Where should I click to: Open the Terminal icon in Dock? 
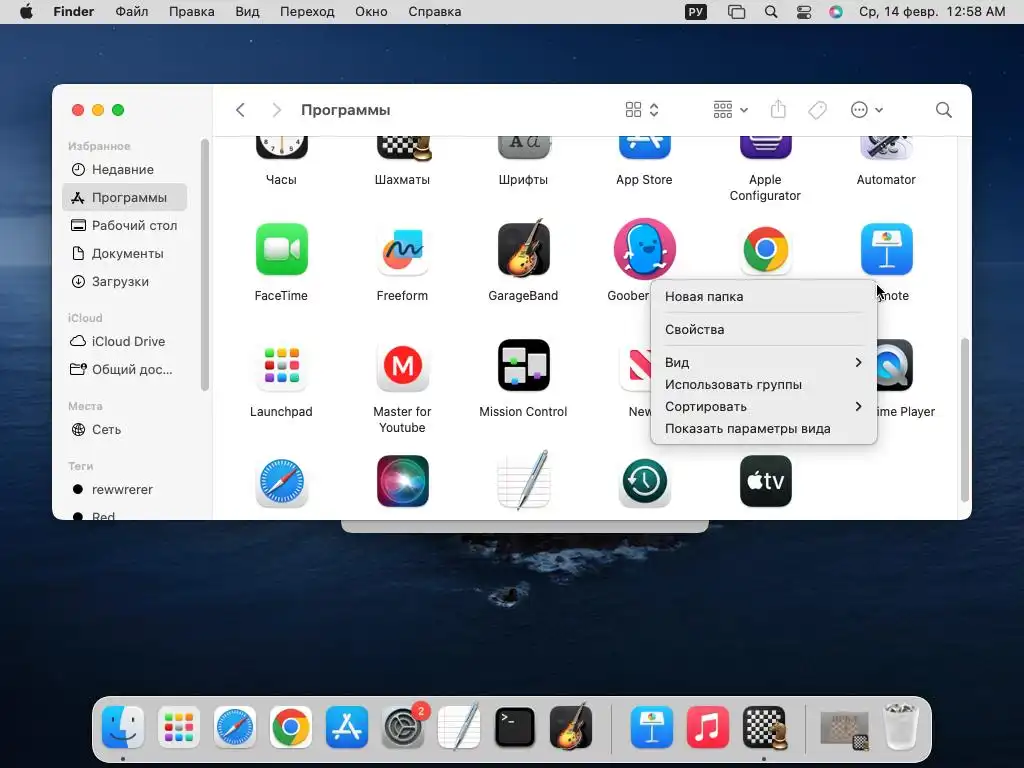(515, 727)
